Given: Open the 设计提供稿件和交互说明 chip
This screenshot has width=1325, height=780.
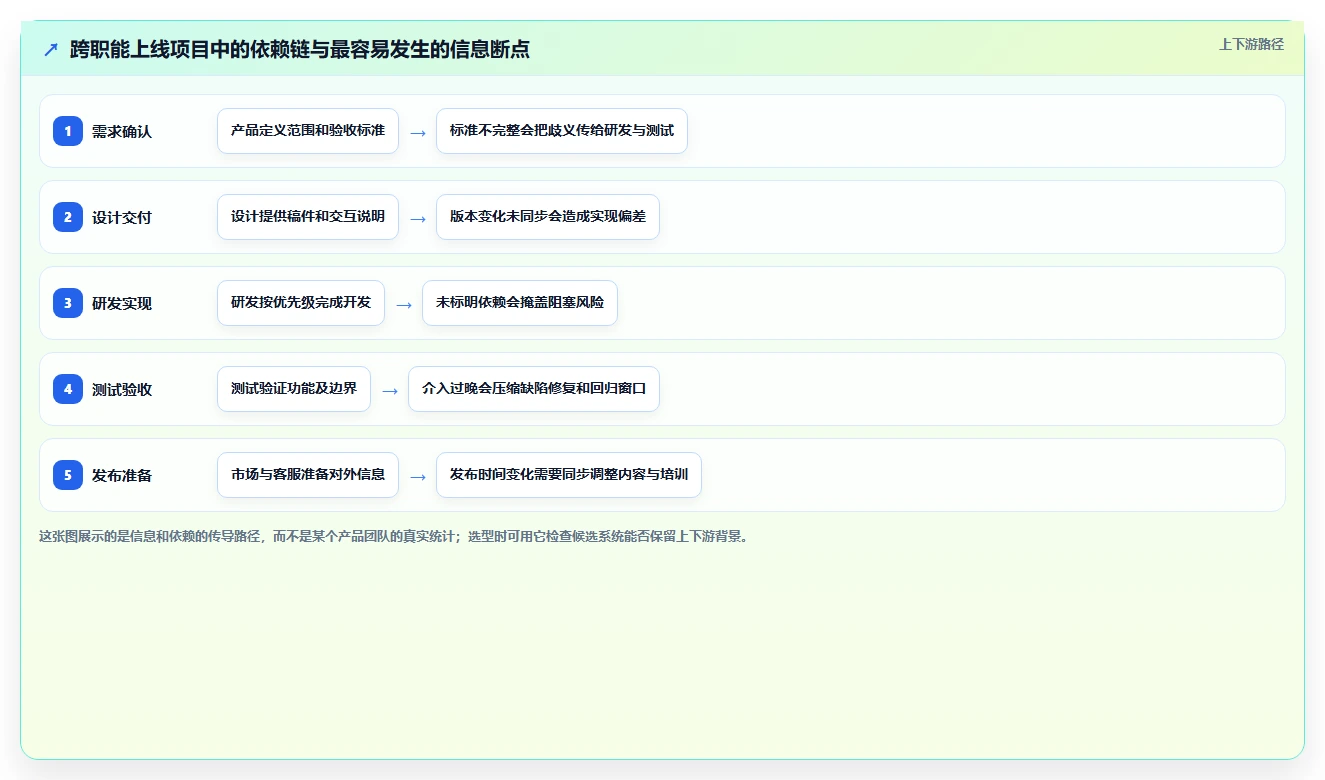Looking at the screenshot, I should pyautogui.click(x=308, y=217).
